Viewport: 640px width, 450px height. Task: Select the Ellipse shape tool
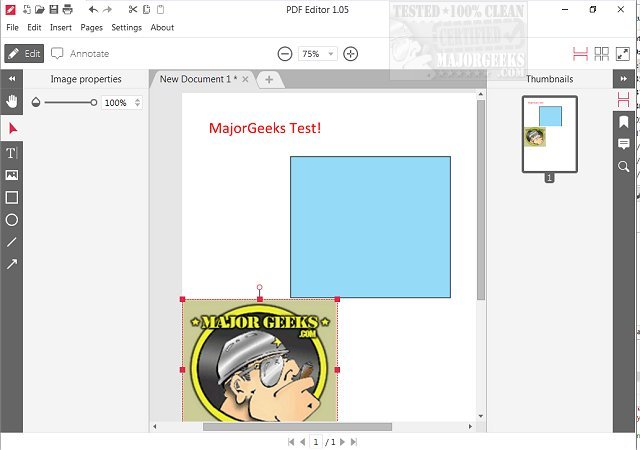point(11,220)
